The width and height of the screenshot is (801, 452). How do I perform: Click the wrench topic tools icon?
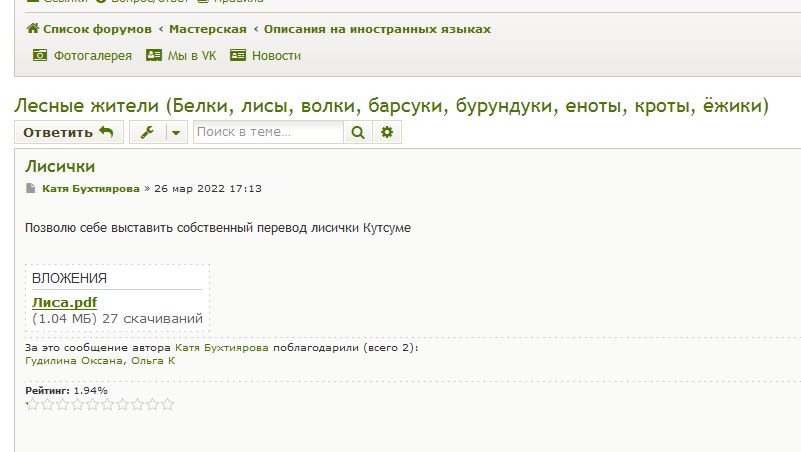click(147, 132)
